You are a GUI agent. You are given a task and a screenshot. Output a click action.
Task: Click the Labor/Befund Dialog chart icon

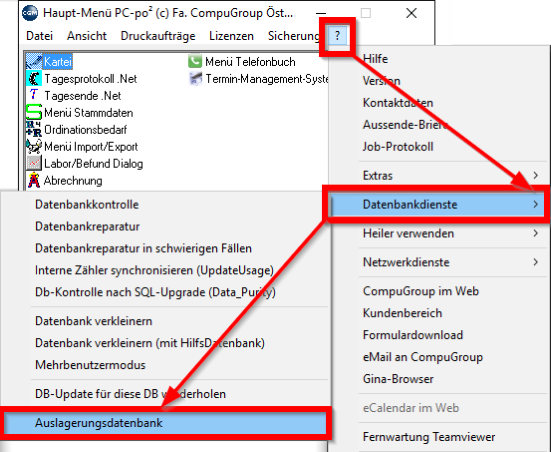34,163
